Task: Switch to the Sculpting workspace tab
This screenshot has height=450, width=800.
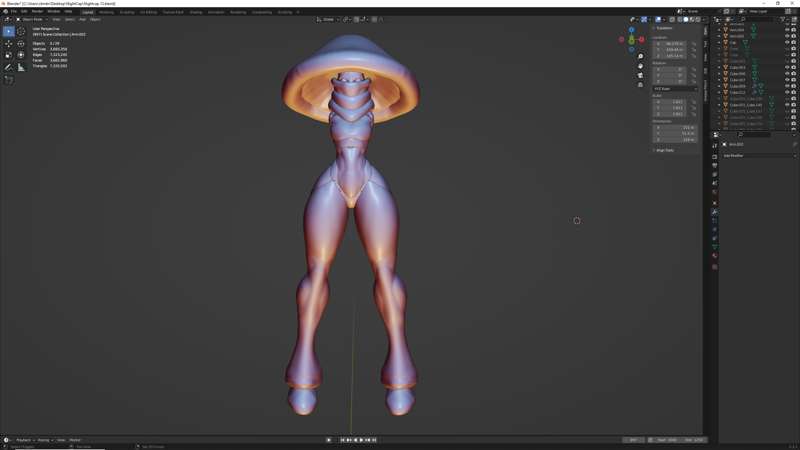Action: 127,12
